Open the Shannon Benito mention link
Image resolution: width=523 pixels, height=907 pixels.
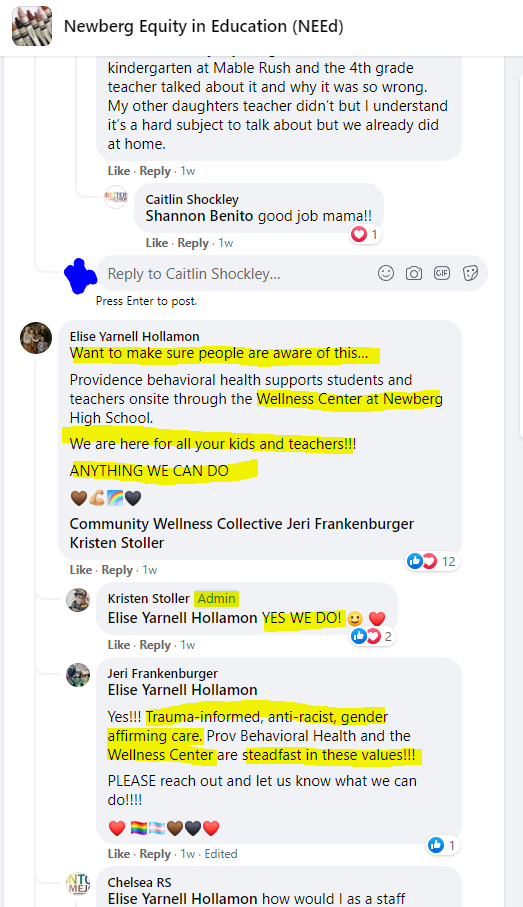tap(199, 216)
